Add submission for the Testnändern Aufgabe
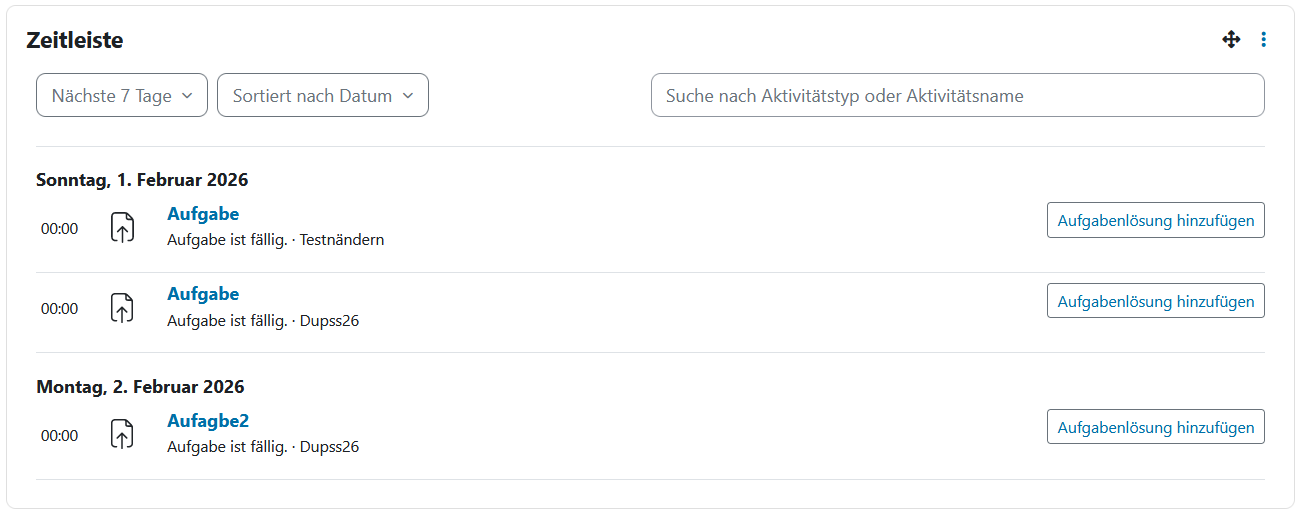Image resolution: width=1298 pixels, height=516 pixels. click(1155, 221)
